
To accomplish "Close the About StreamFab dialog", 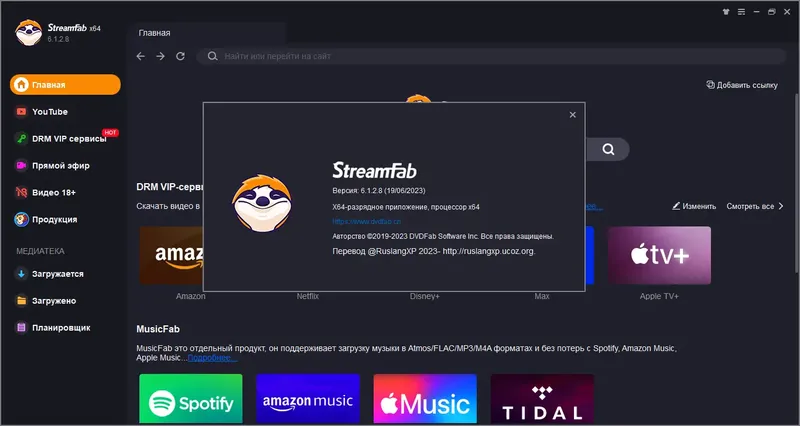I will [572, 115].
